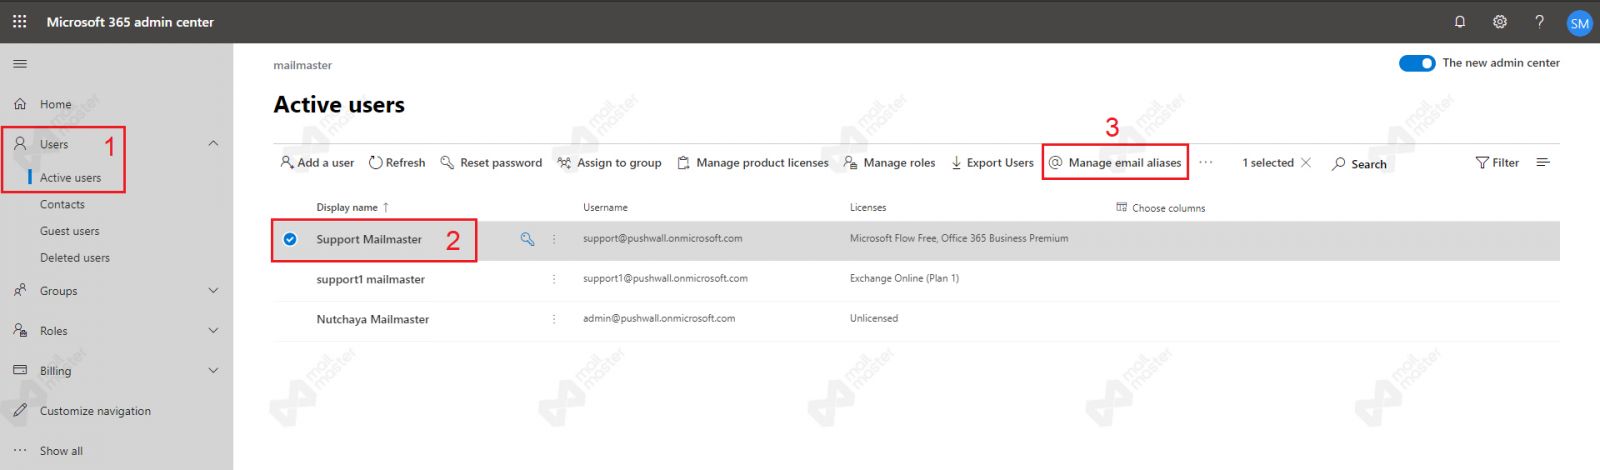Select Deleted users in the sidebar

coord(75,258)
